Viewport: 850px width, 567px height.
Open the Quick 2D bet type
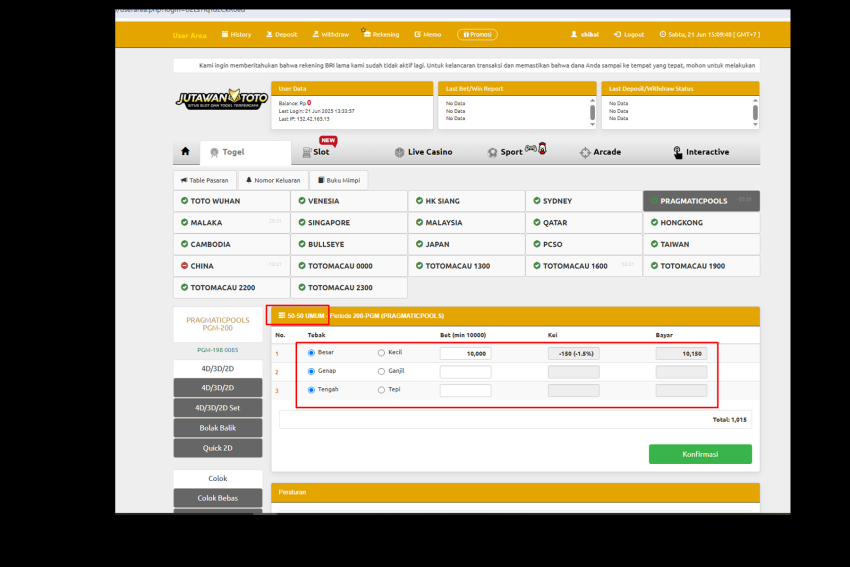point(218,448)
